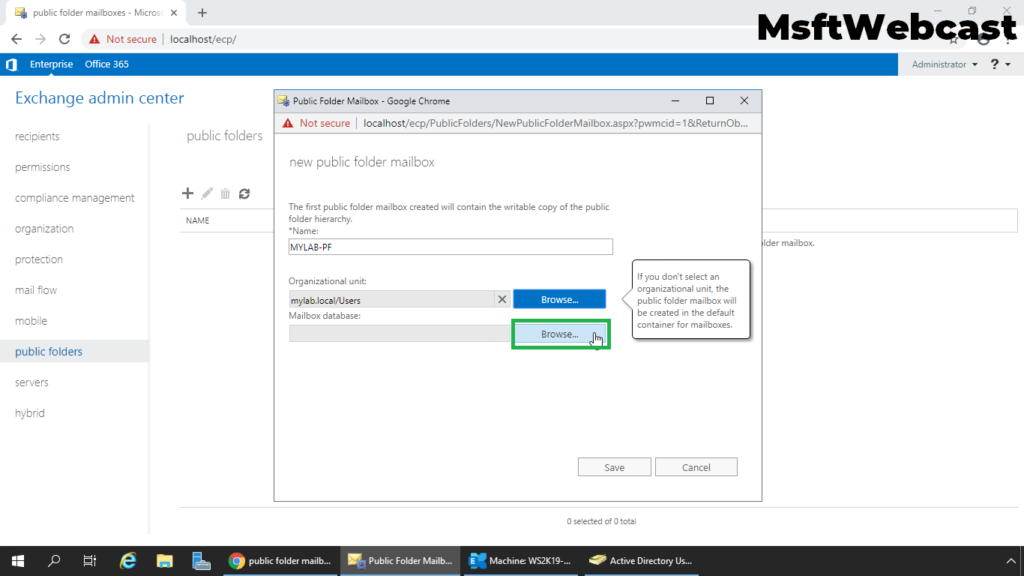
Task: Select Enterprise tab in header
Action: 51,64
